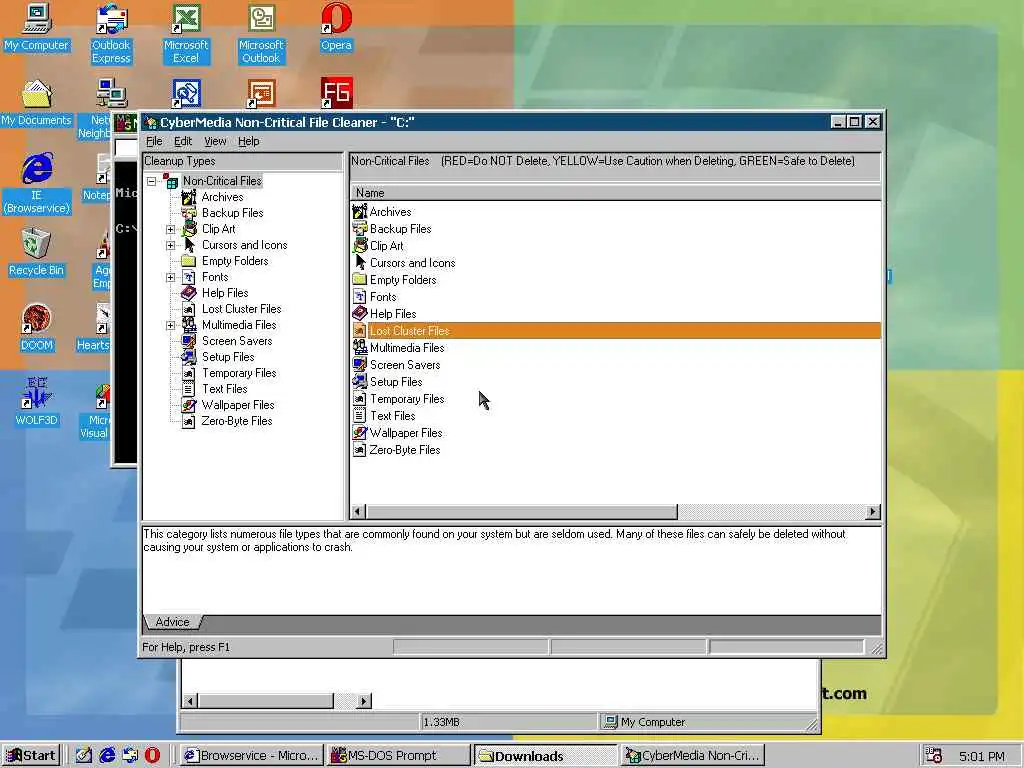Click the Start button

(31, 756)
